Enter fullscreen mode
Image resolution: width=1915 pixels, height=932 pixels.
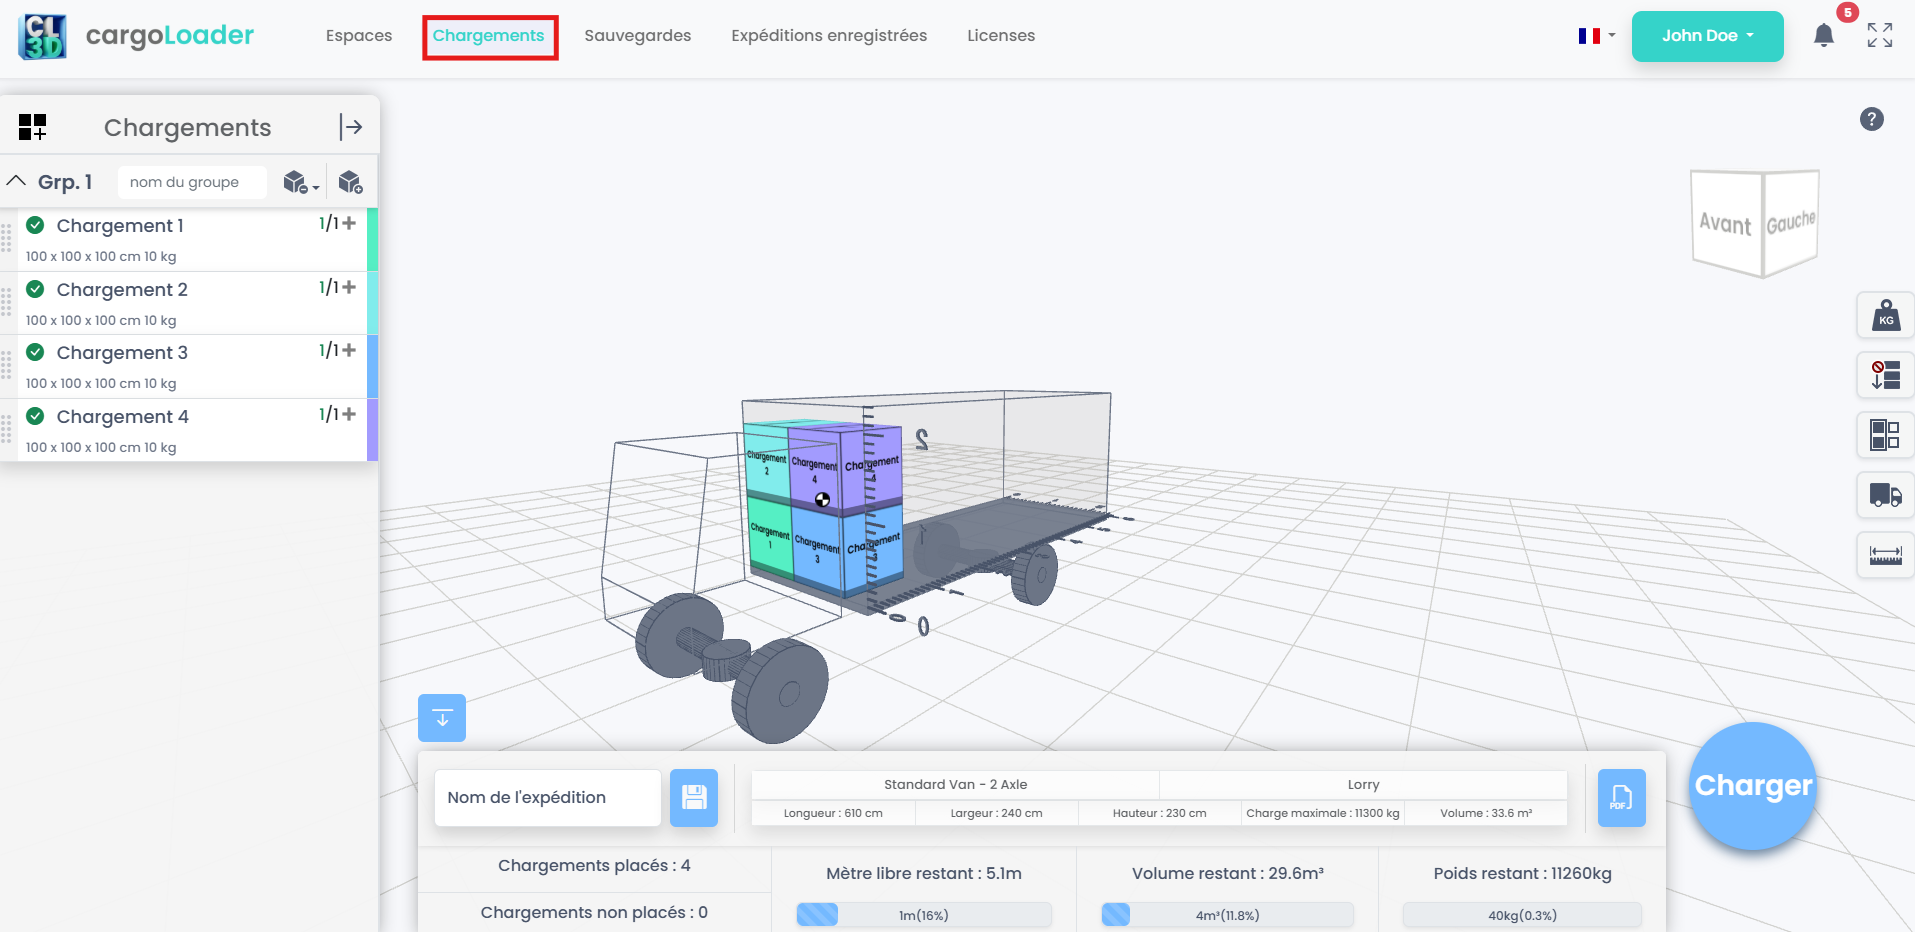[x=1880, y=36]
